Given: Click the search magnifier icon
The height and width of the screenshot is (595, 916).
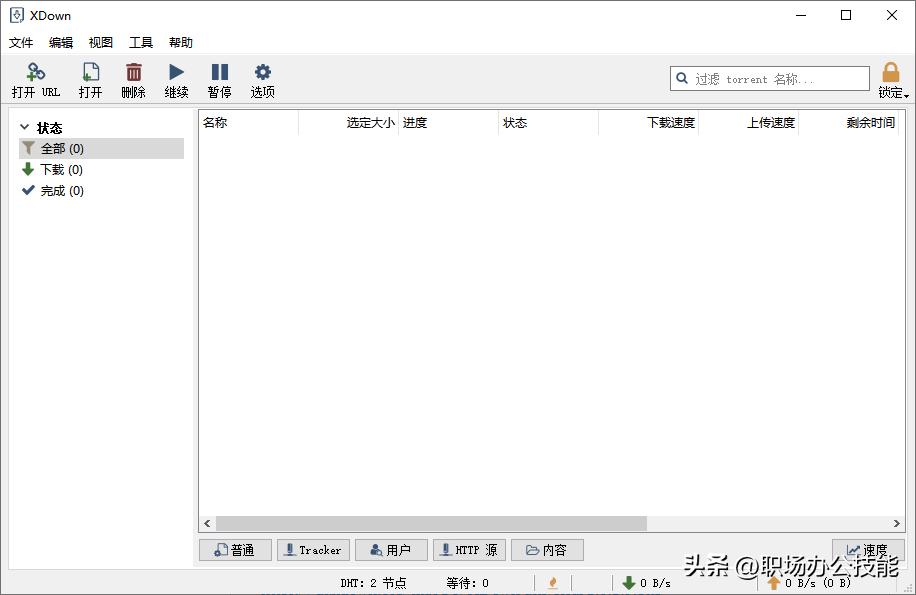Looking at the screenshot, I should tap(682, 78).
